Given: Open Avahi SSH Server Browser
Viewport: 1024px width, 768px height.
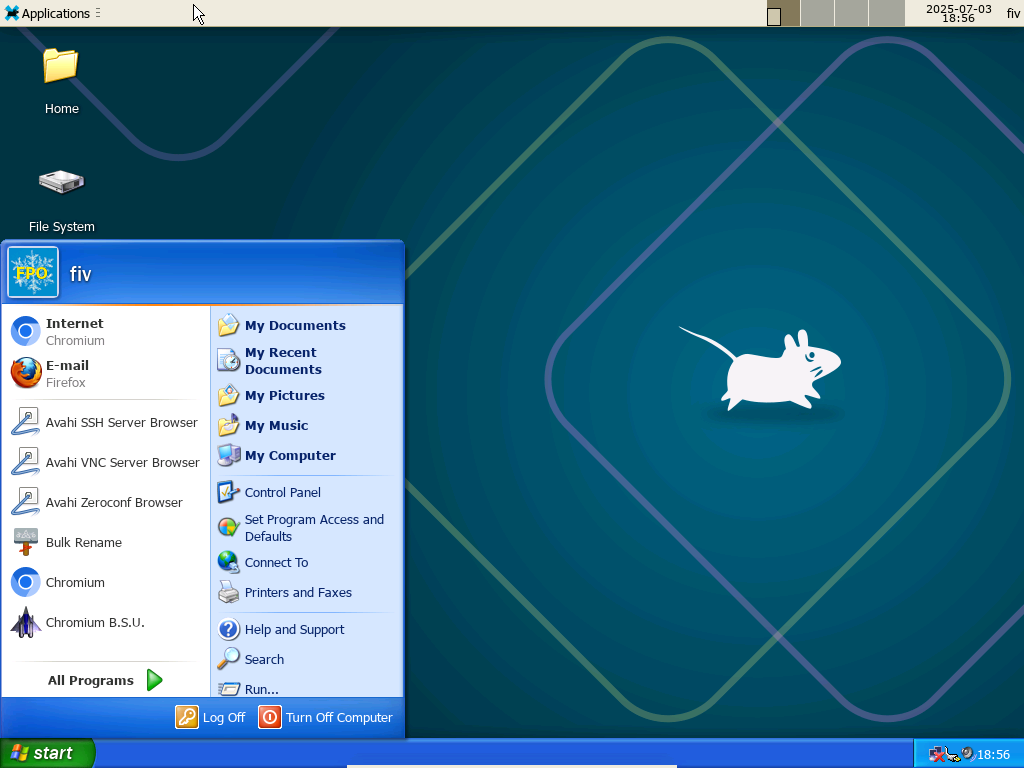Looking at the screenshot, I should (x=121, y=423).
